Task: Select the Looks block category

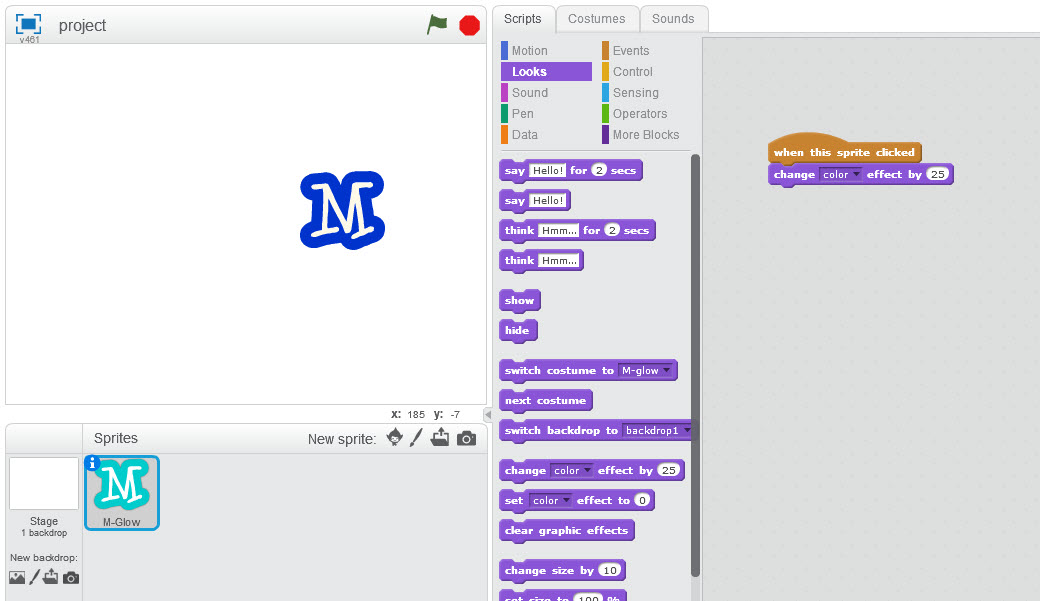Action: 546,72
